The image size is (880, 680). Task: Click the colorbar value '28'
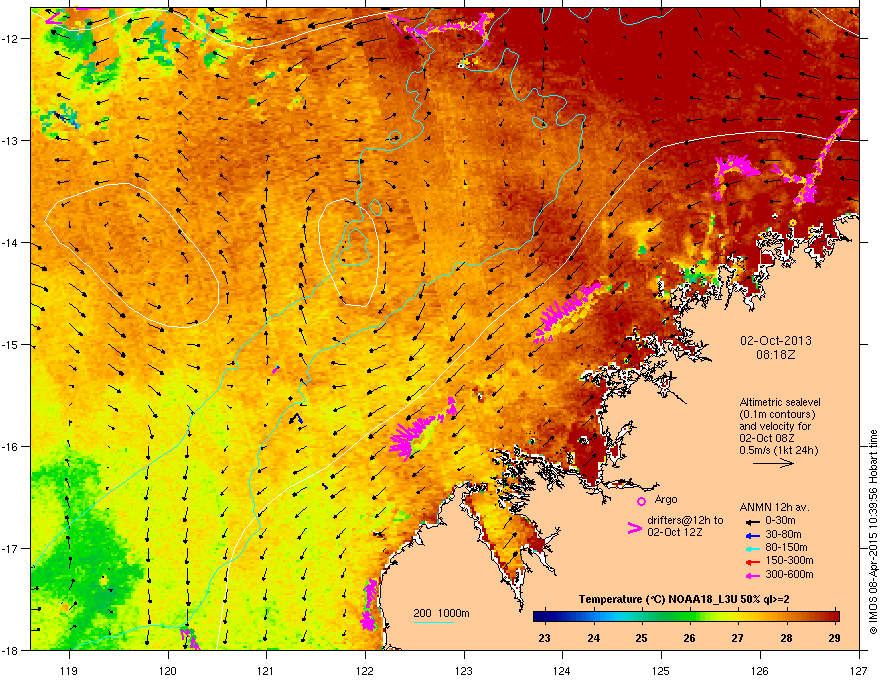tap(786, 638)
